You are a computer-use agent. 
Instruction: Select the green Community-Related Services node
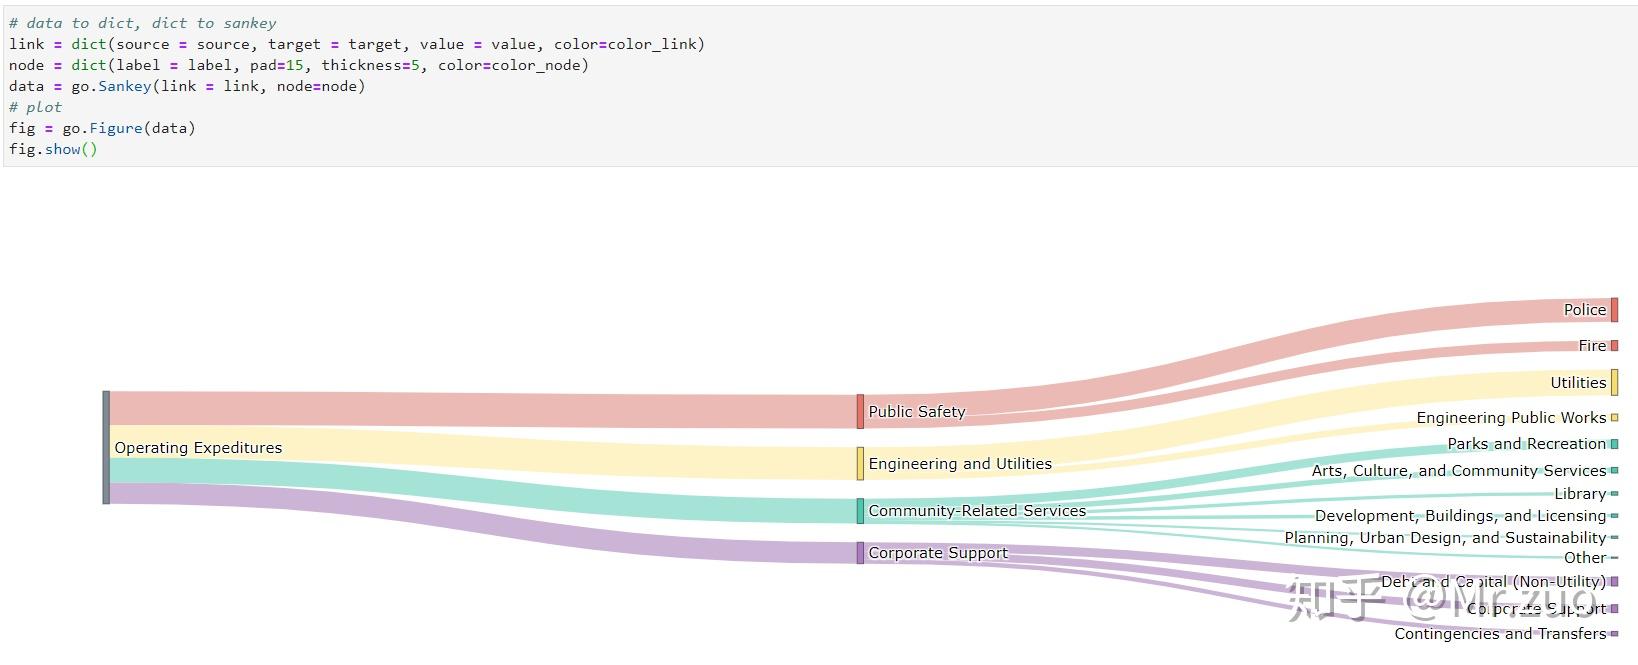(860, 511)
